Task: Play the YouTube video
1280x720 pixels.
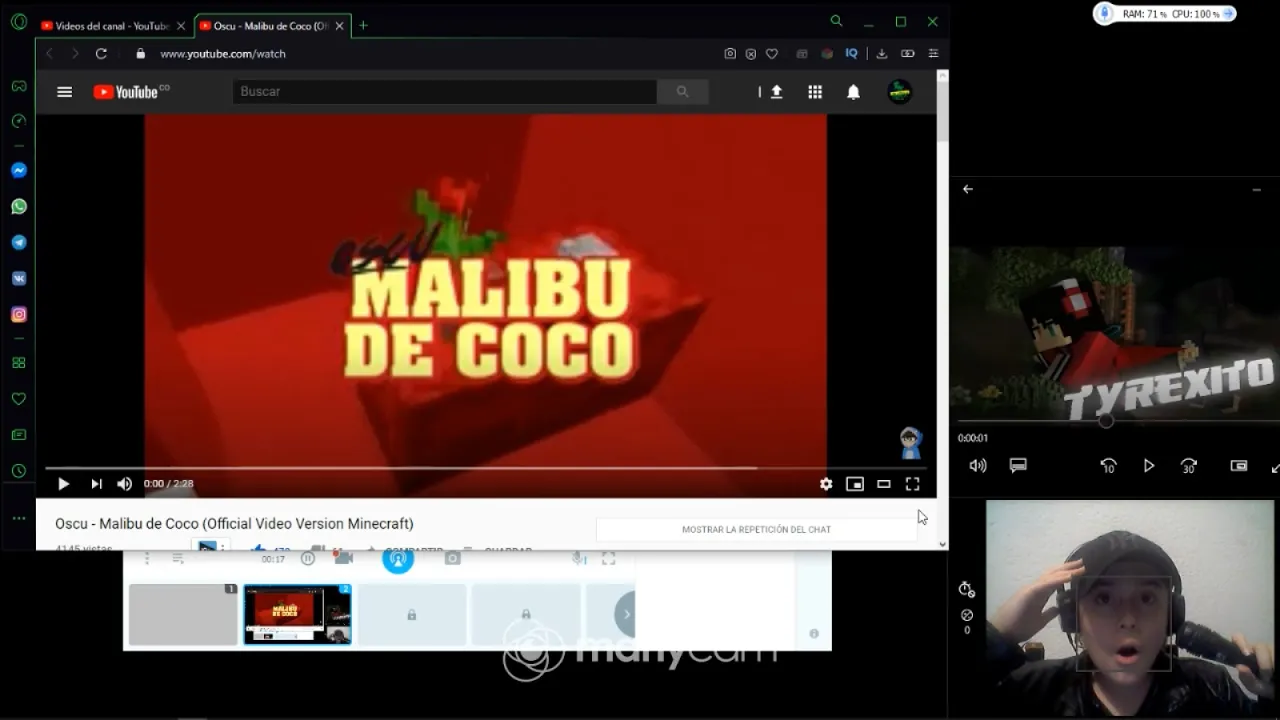Action: pos(63,484)
